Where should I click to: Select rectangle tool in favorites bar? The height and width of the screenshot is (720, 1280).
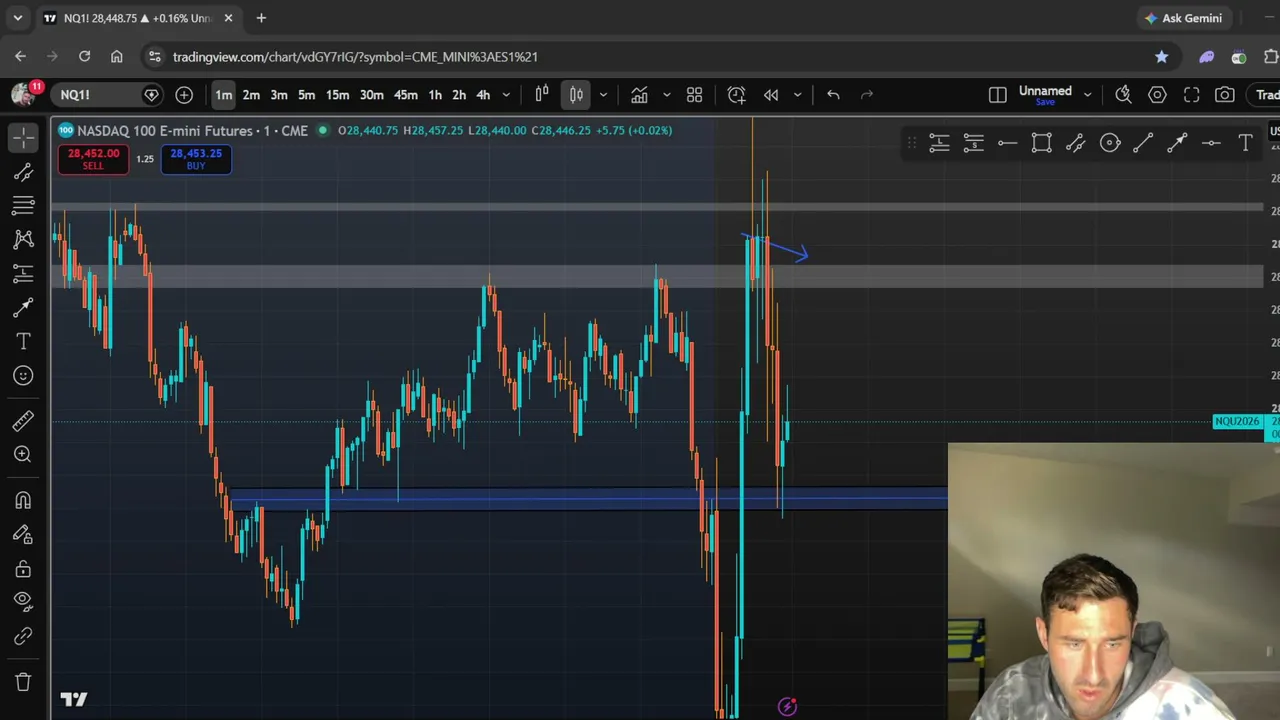tap(1041, 144)
